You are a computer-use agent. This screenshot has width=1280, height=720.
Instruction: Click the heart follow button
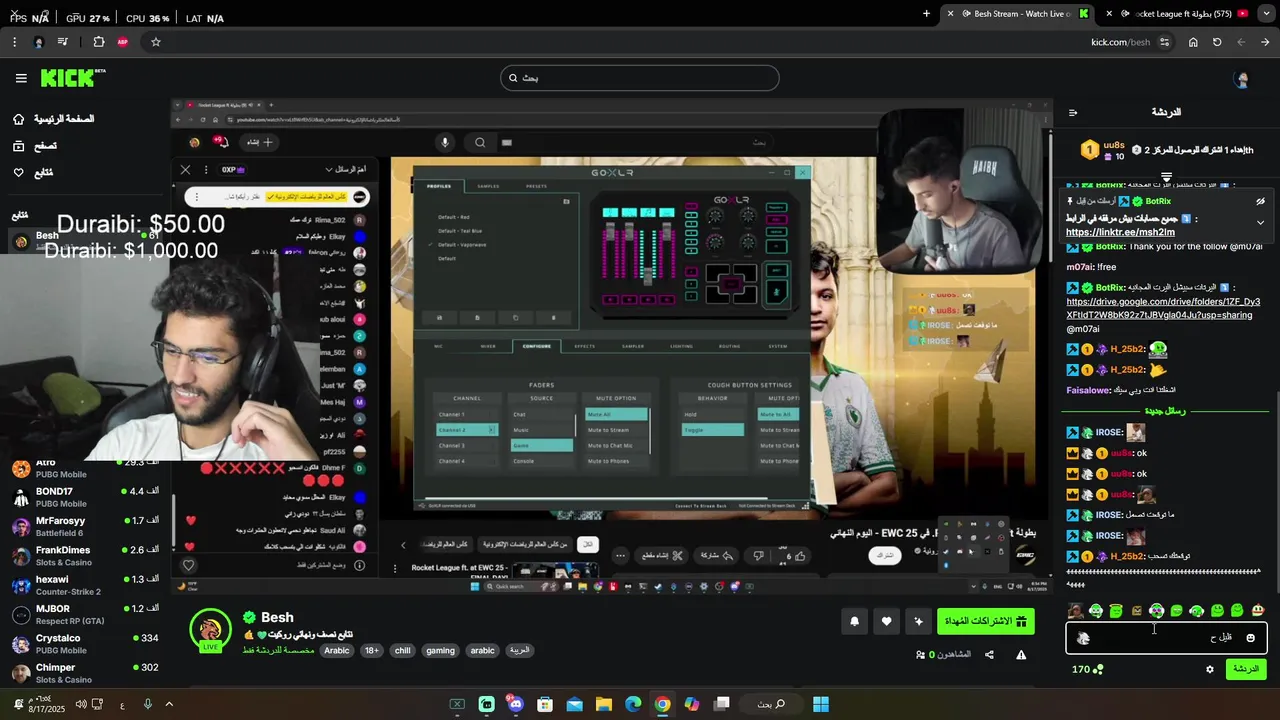point(886,621)
